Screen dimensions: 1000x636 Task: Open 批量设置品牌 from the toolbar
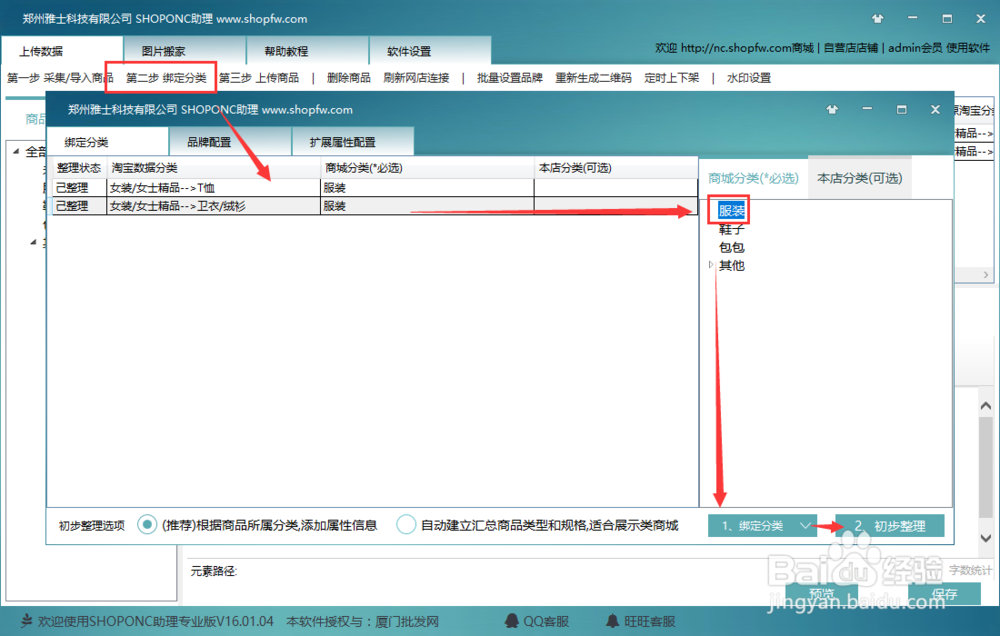pos(510,78)
